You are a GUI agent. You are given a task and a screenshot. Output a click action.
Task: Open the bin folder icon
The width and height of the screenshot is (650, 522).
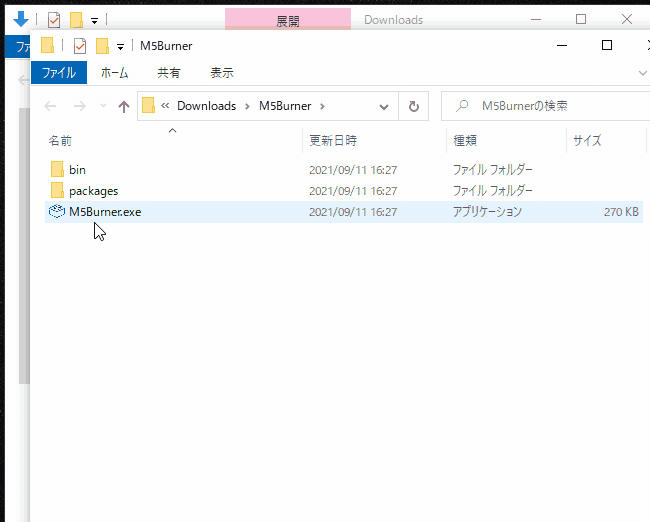[57, 170]
